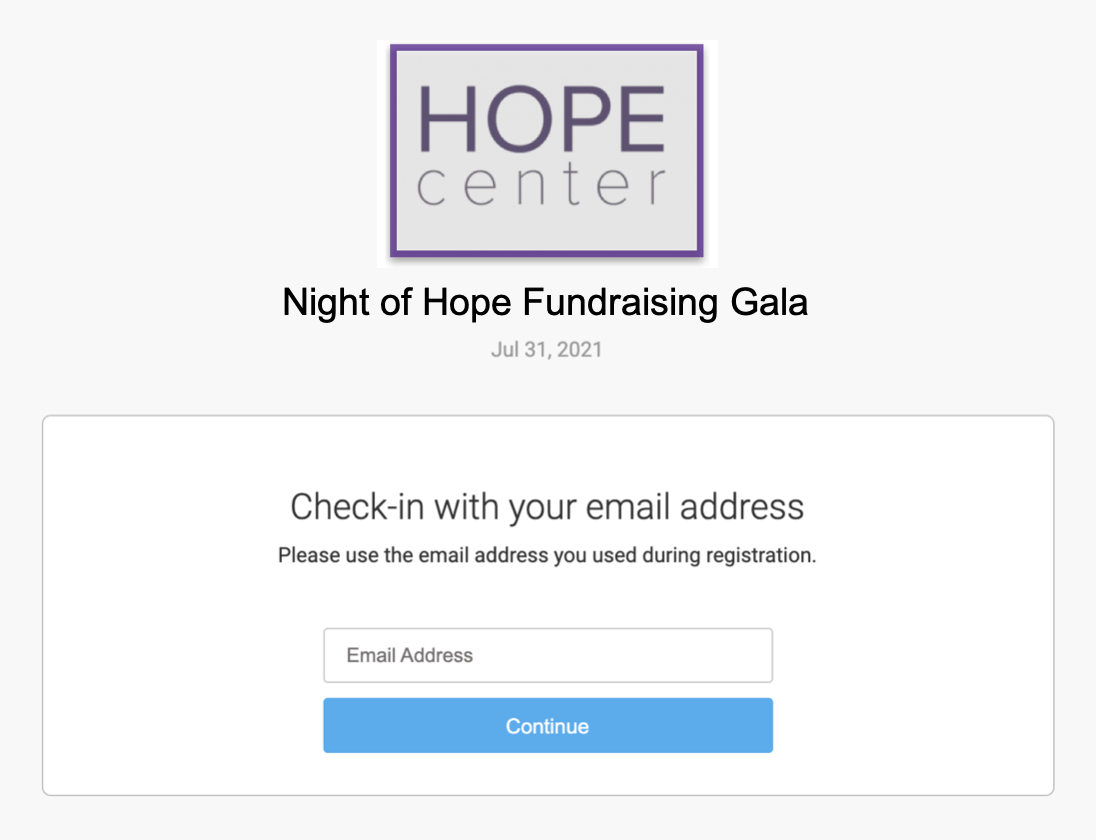
Task: Click the left edge of the Continue button
Action: pyautogui.click(x=333, y=726)
